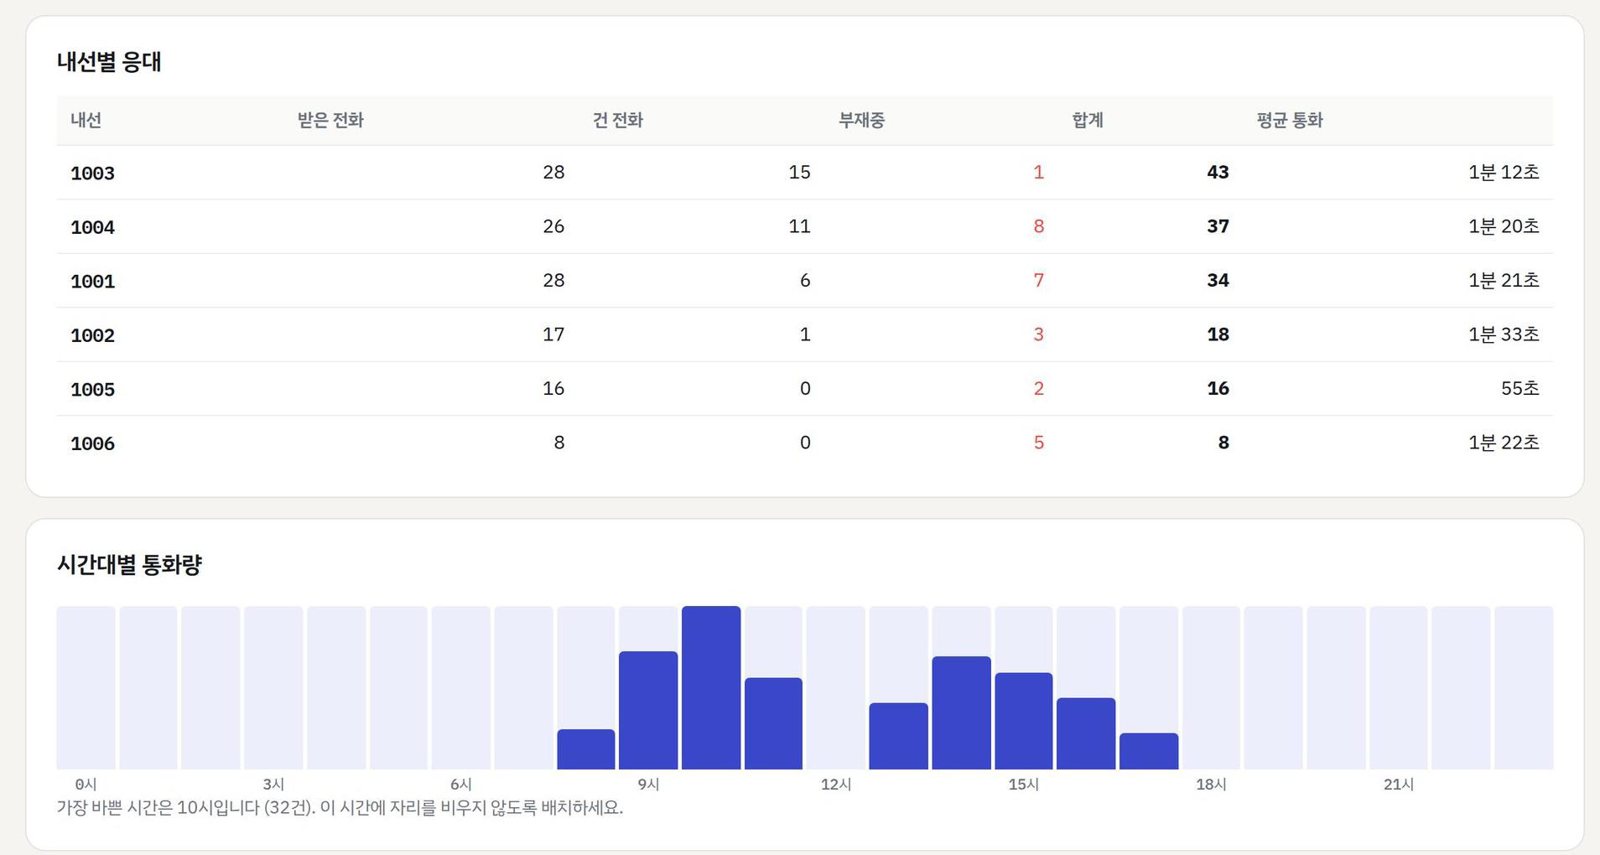This screenshot has height=855, width=1600.
Task: Click missed count 8 for extension 1004
Action: coord(1038,226)
